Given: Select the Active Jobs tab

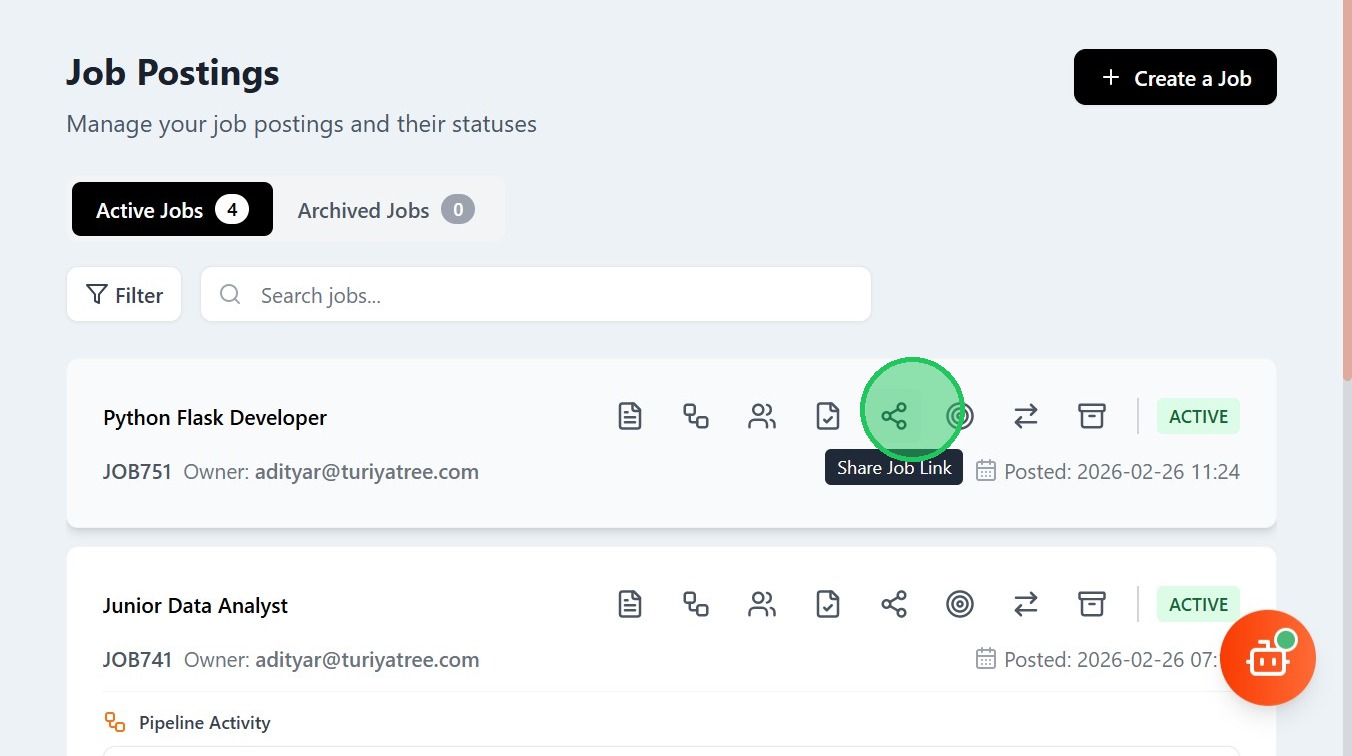Looking at the screenshot, I should point(171,210).
